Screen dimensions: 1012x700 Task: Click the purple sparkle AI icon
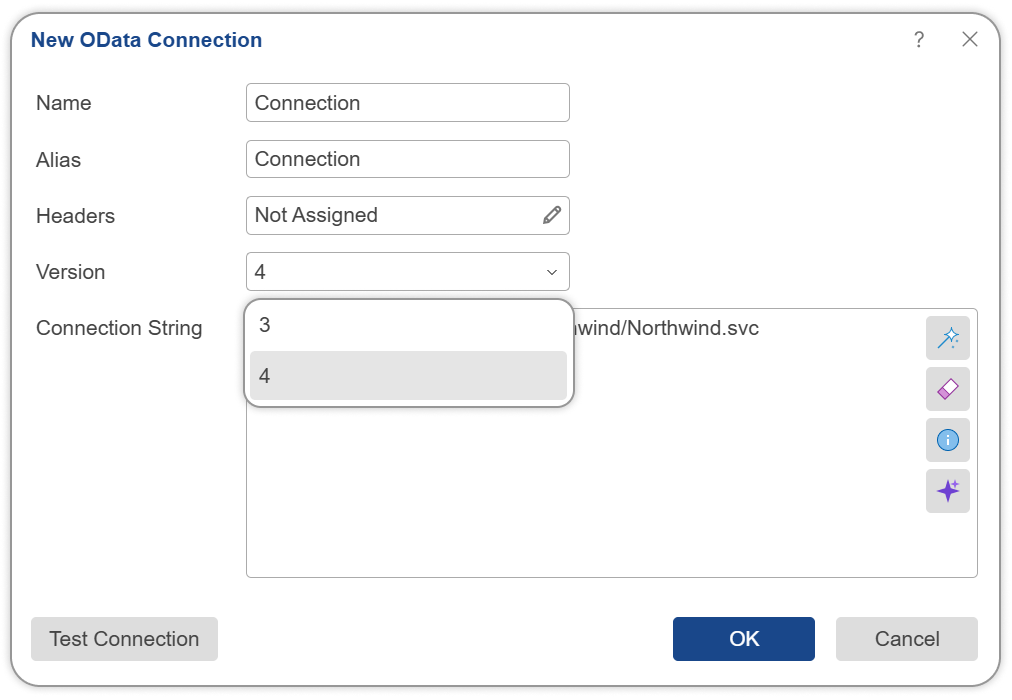tap(947, 491)
